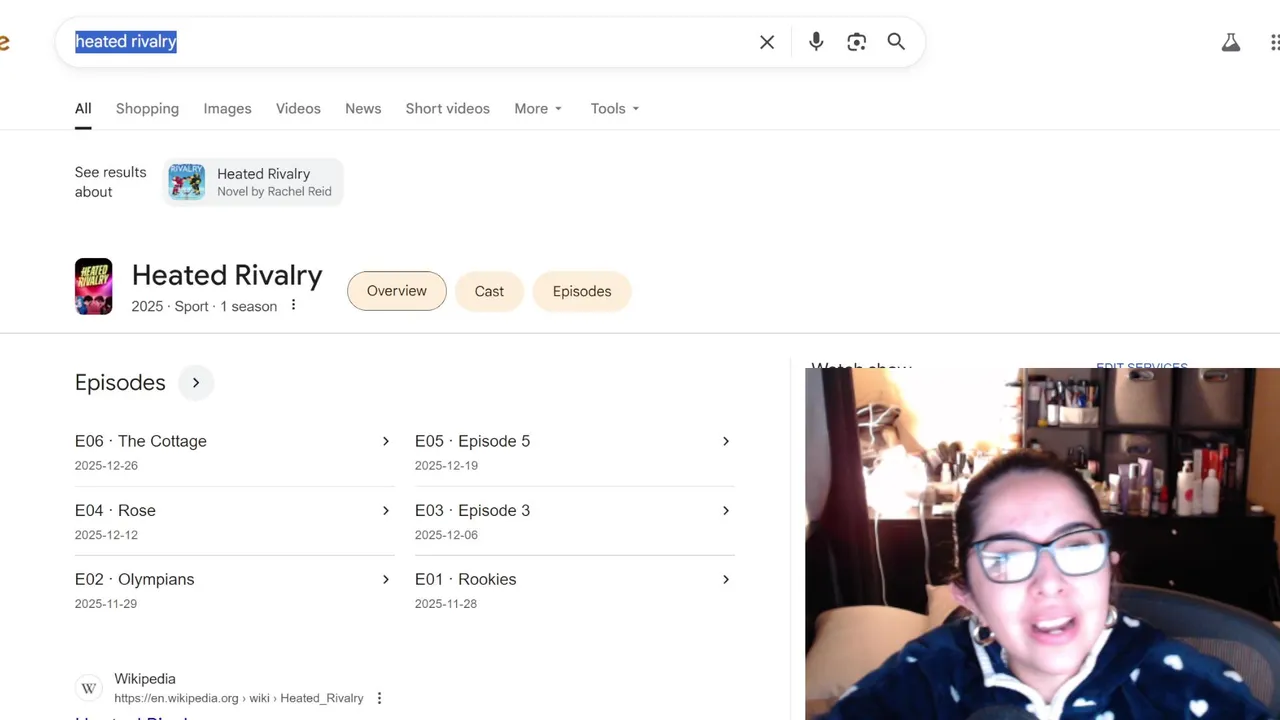Image resolution: width=1280 pixels, height=720 pixels.
Task: Switch to the News tab
Action: click(x=363, y=109)
